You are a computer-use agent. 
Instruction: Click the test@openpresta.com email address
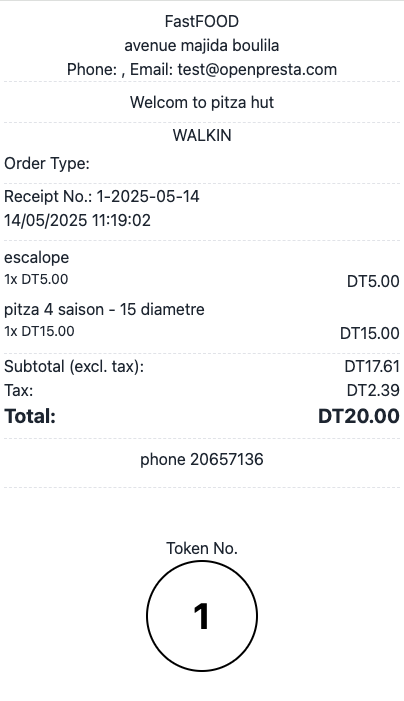click(x=257, y=70)
